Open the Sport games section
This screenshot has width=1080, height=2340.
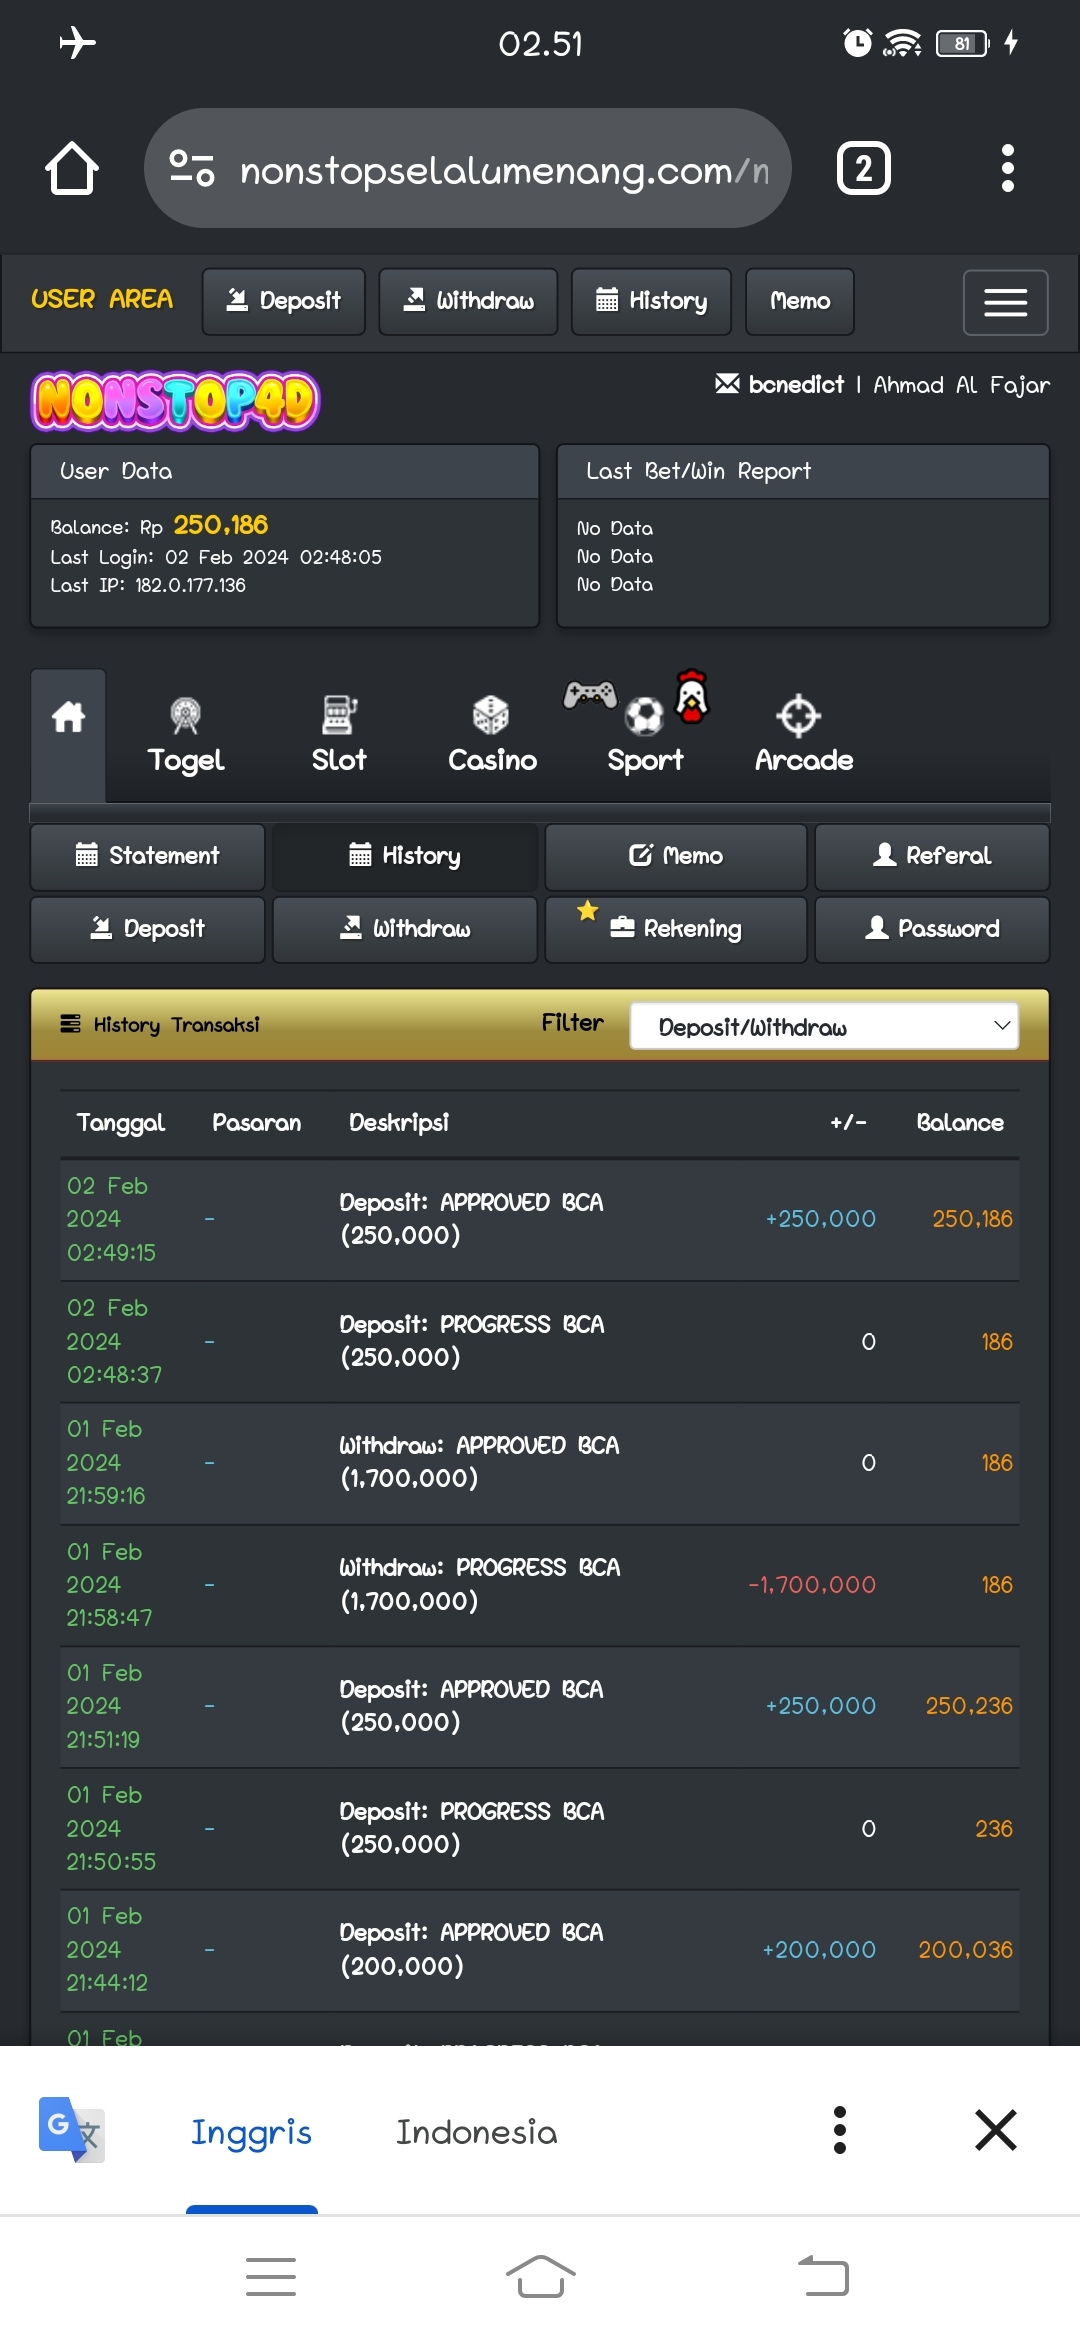pos(645,735)
